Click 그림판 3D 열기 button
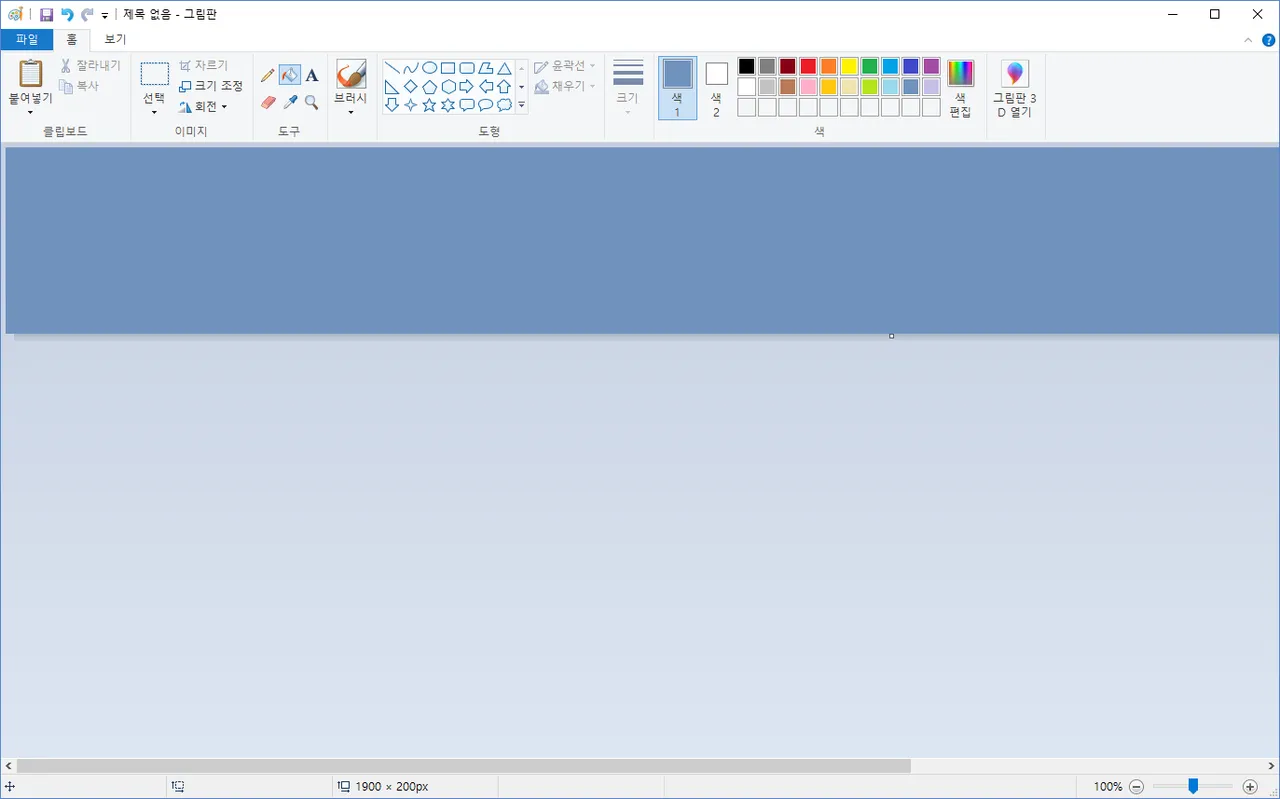1280x799 pixels. pos(1014,88)
